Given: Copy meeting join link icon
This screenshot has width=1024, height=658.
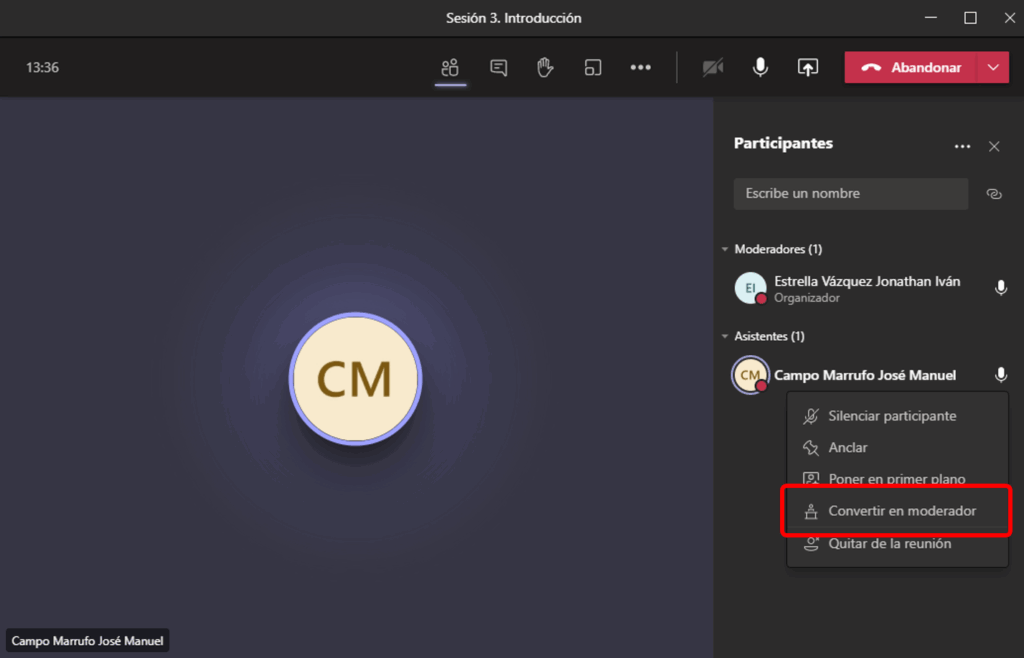Looking at the screenshot, I should pyautogui.click(x=994, y=194).
